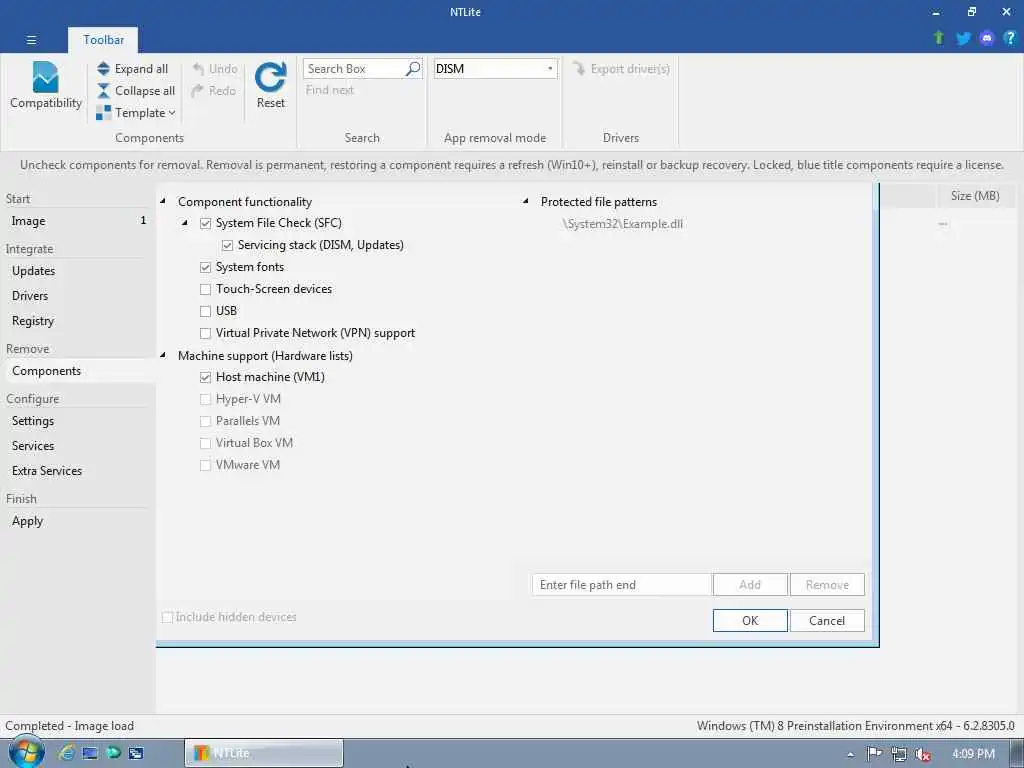Screen dimensions: 1024x768
Task: Uncheck Servicing stack (DISM, Updates)
Action: tap(227, 246)
